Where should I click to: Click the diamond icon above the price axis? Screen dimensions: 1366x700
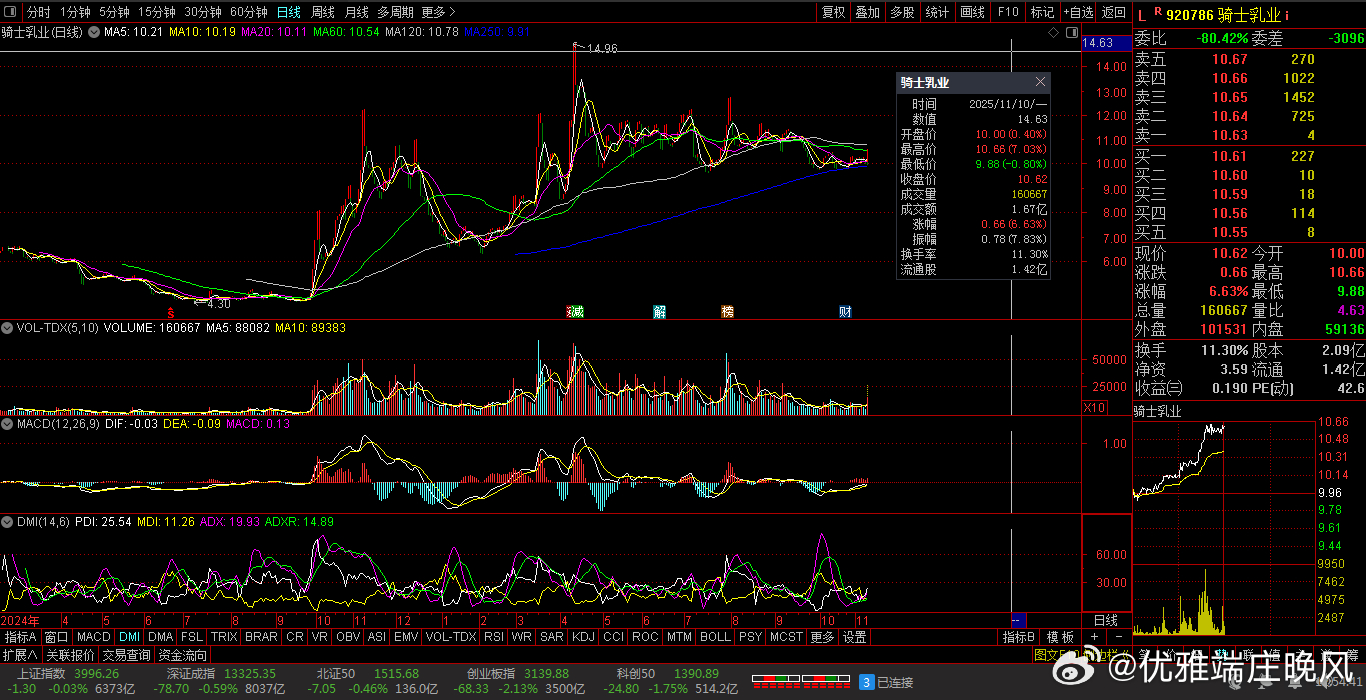click(x=1053, y=32)
